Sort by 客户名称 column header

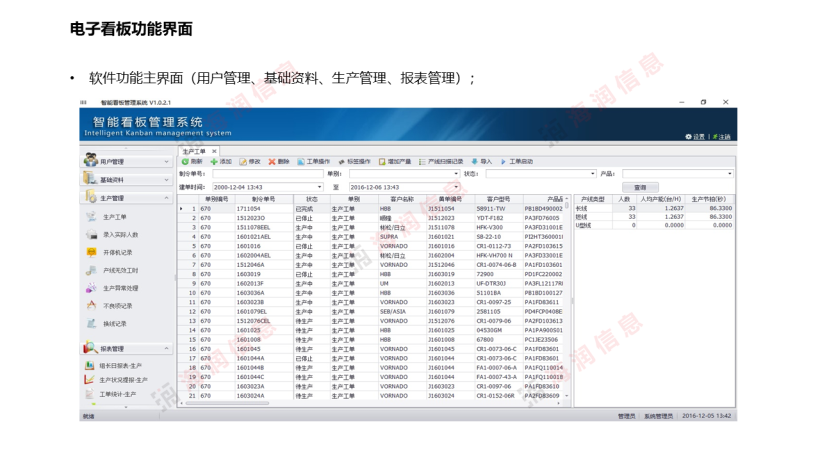tap(402, 199)
